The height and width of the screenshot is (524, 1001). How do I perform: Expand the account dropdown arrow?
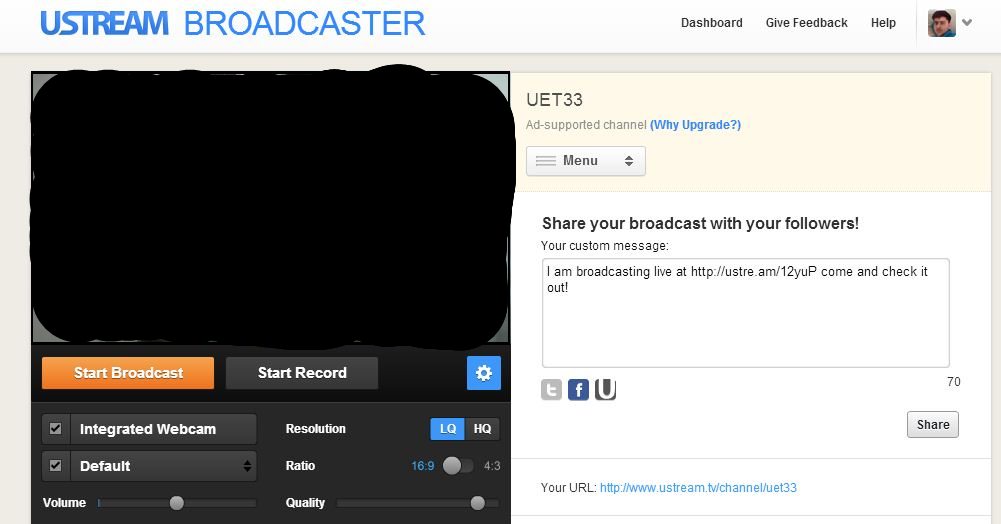(967, 23)
